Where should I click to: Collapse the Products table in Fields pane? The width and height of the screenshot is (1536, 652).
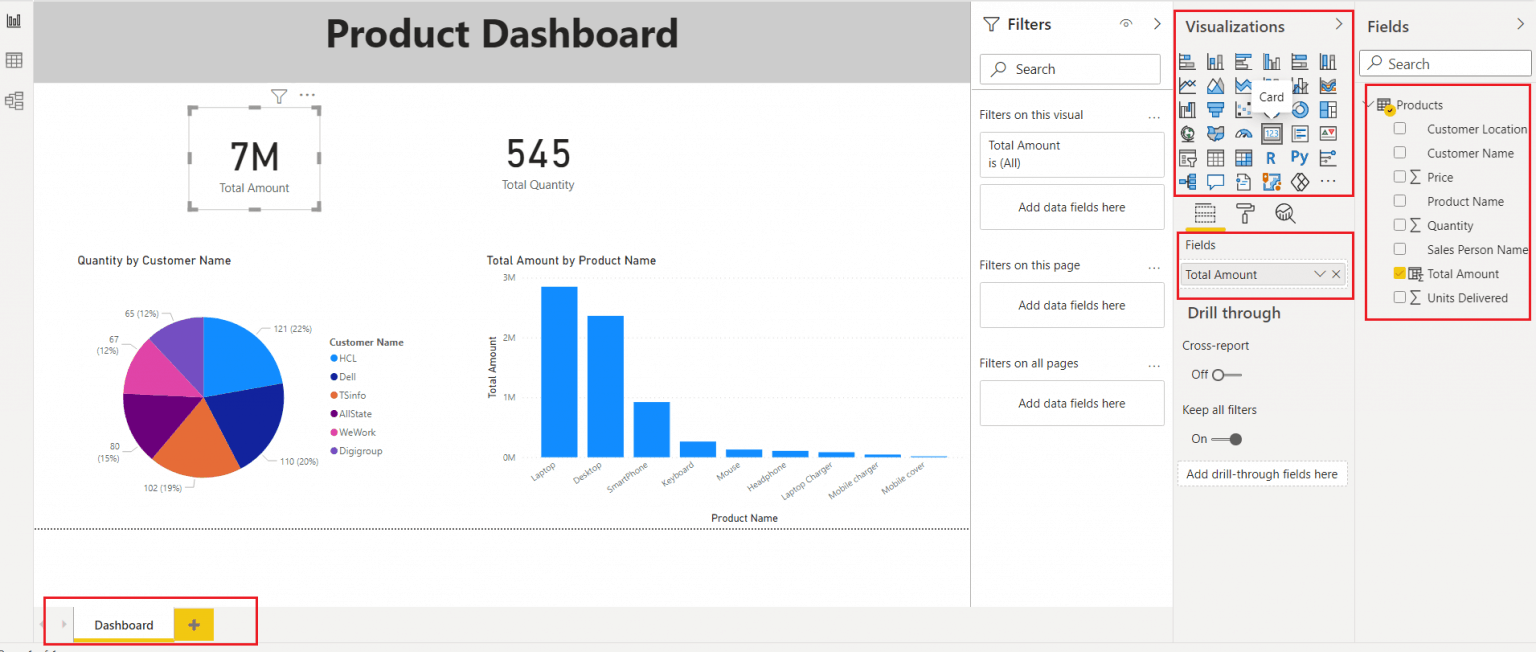coord(1367,104)
